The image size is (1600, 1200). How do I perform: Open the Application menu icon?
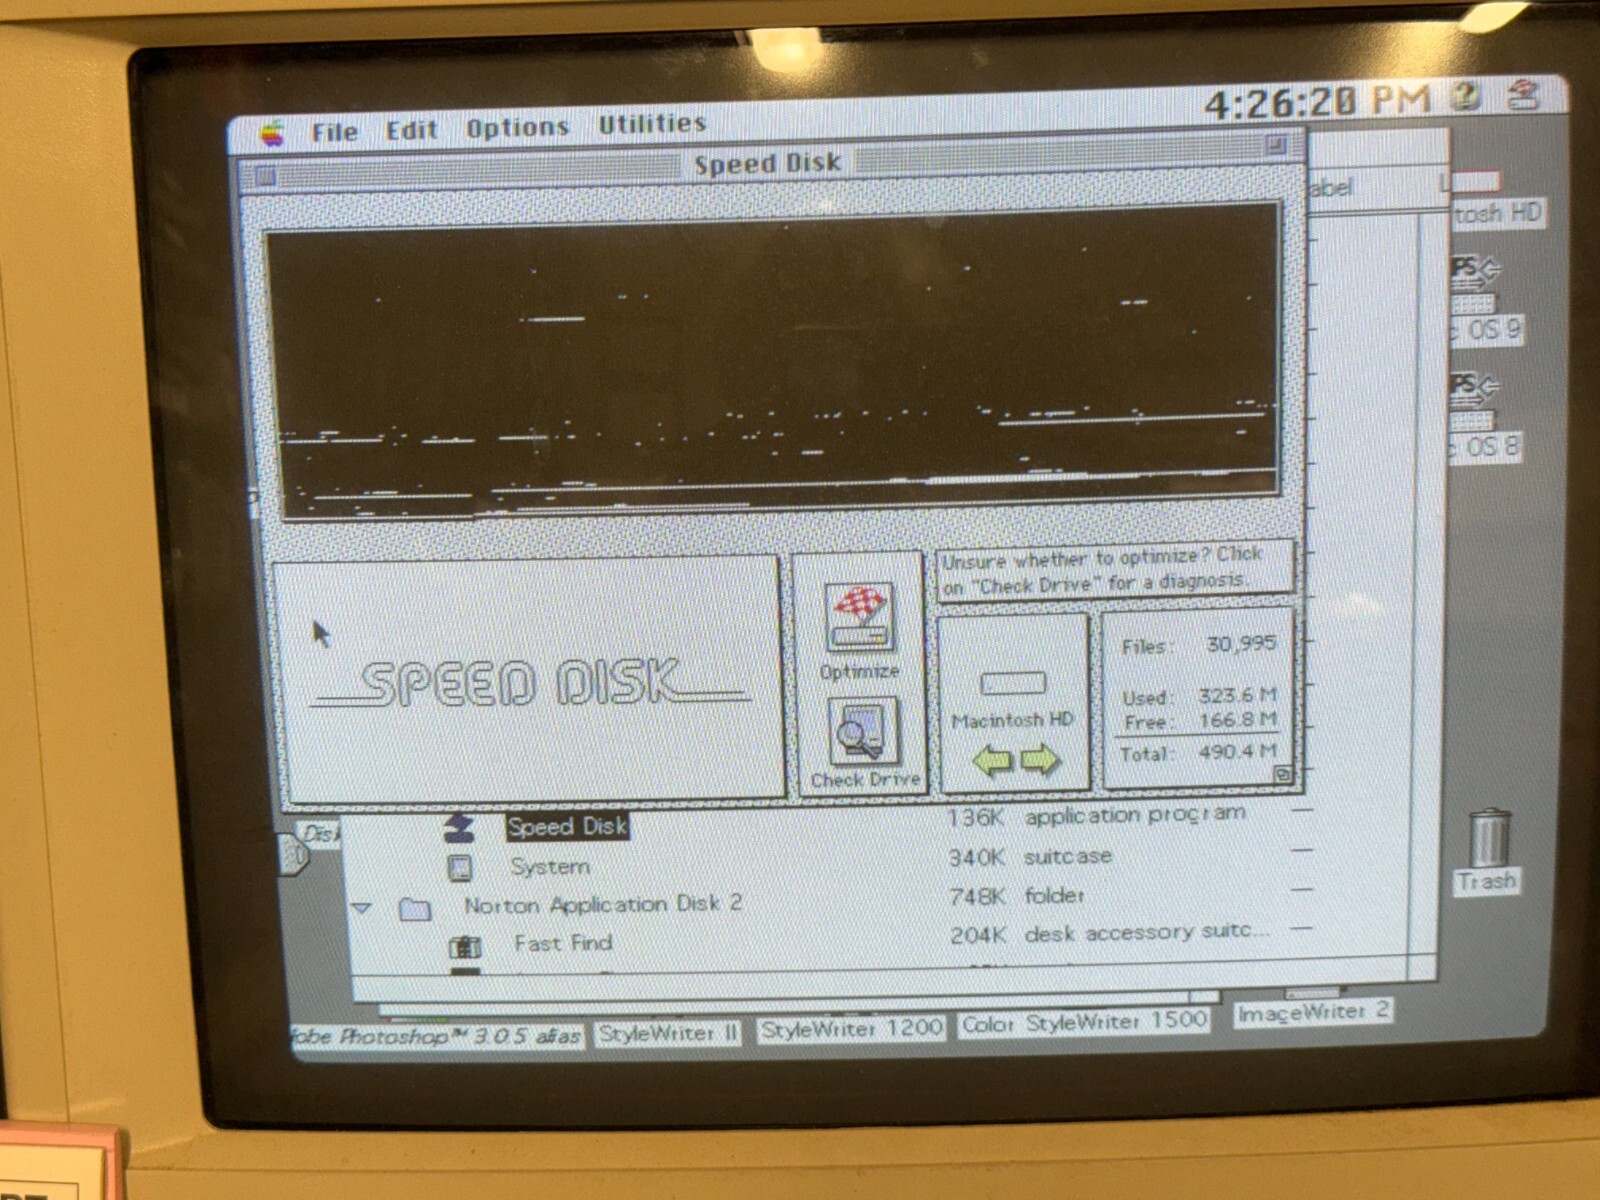[1523, 95]
